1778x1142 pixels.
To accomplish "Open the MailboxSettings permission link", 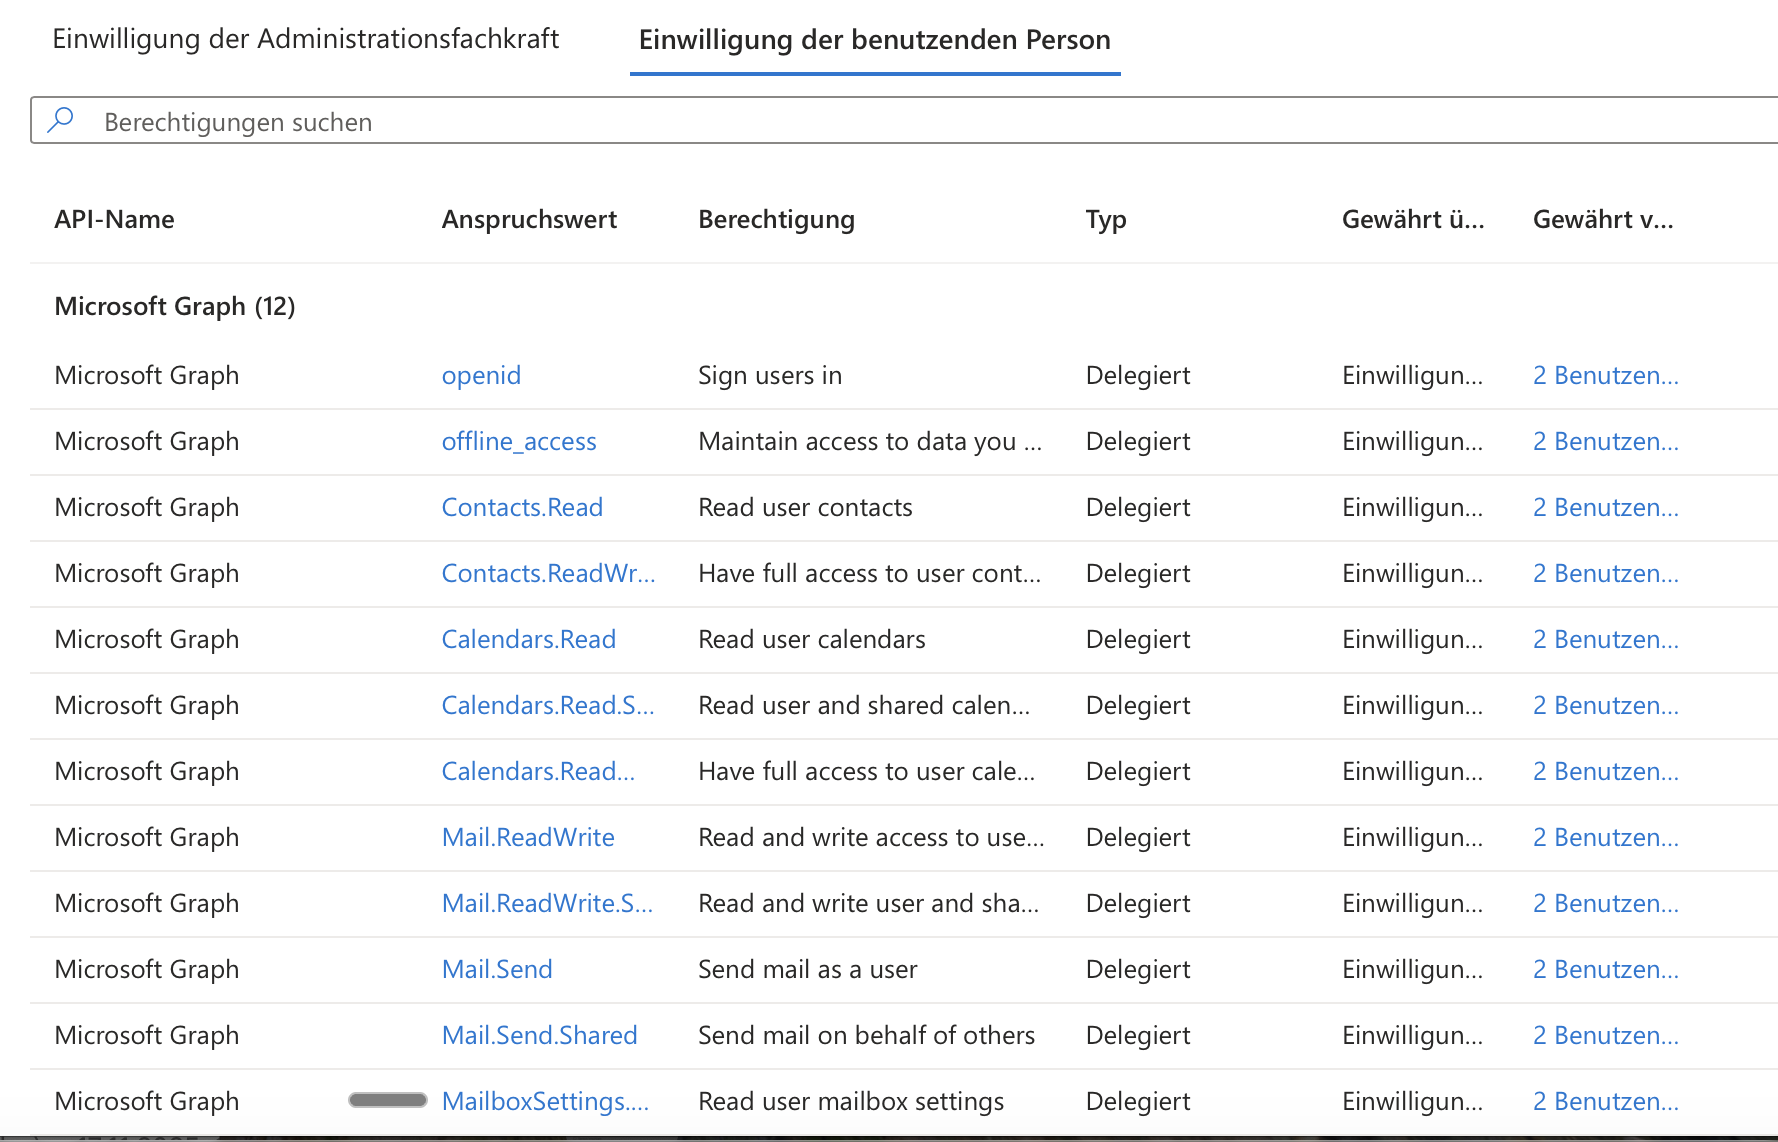I will [x=545, y=1102].
